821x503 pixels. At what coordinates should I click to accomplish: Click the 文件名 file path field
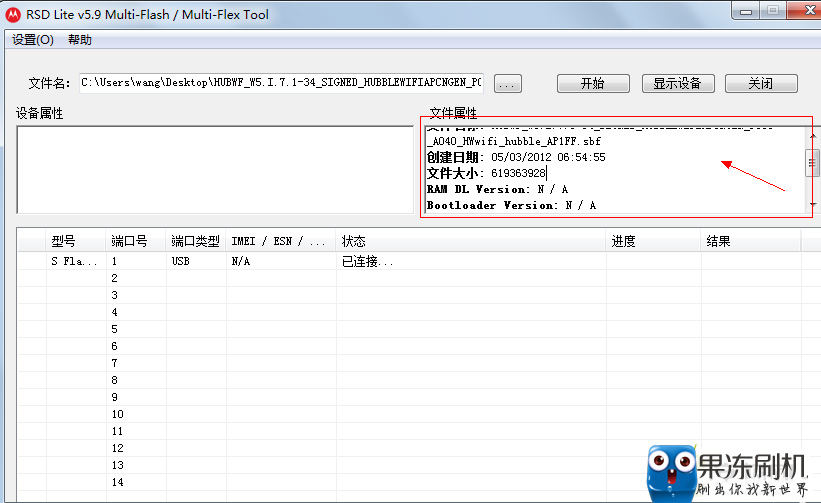coord(282,83)
